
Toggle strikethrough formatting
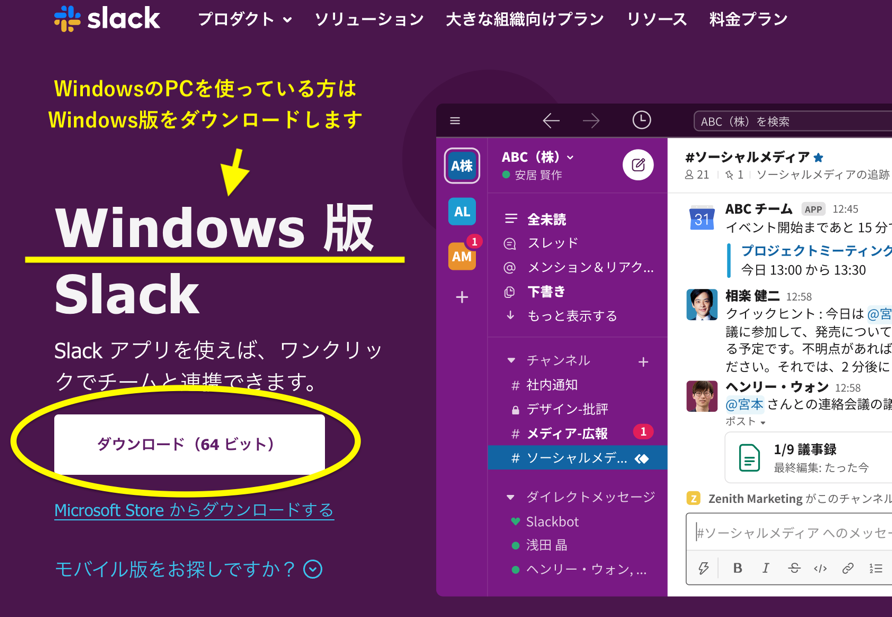point(794,568)
